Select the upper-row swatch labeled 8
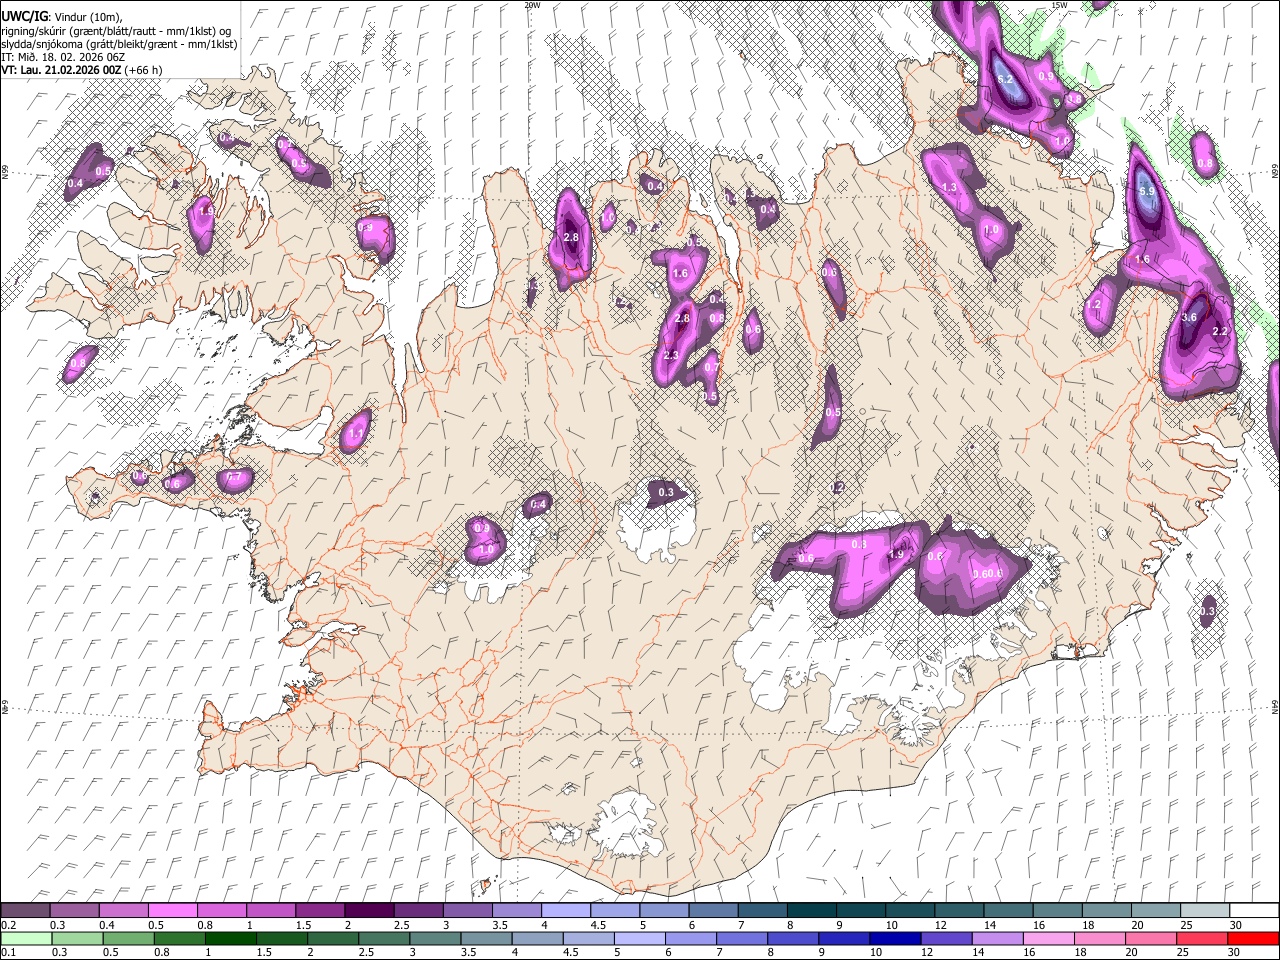Image resolution: width=1280 pixels, height=960 pixels. 812,910
